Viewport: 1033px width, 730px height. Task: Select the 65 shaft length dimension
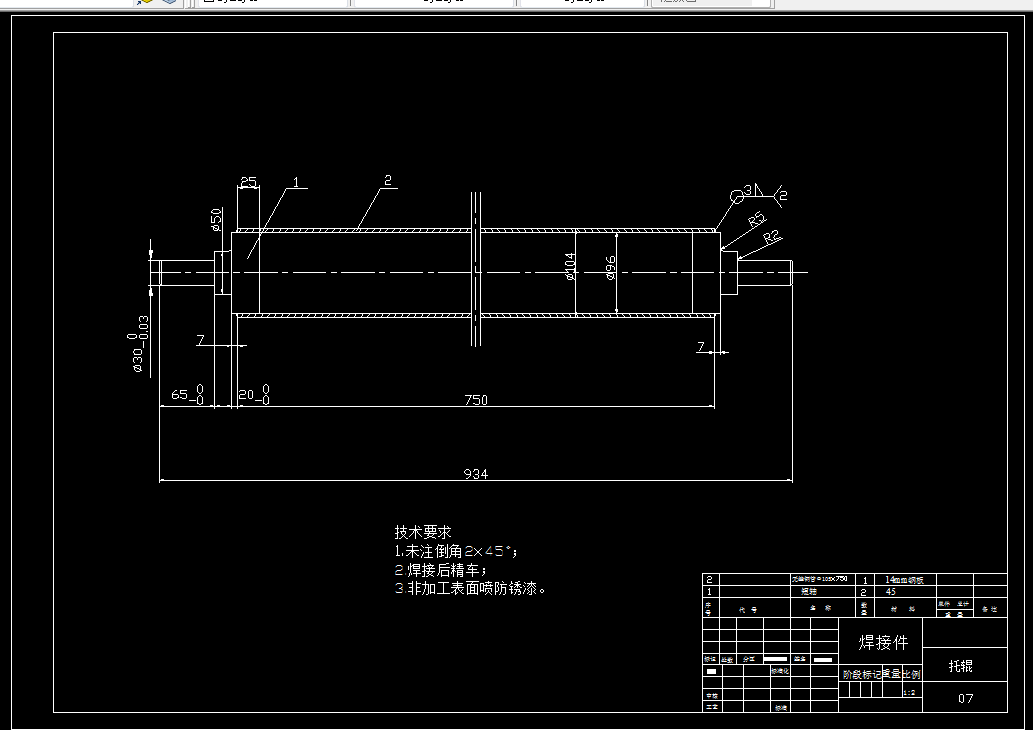click(188, 395)
